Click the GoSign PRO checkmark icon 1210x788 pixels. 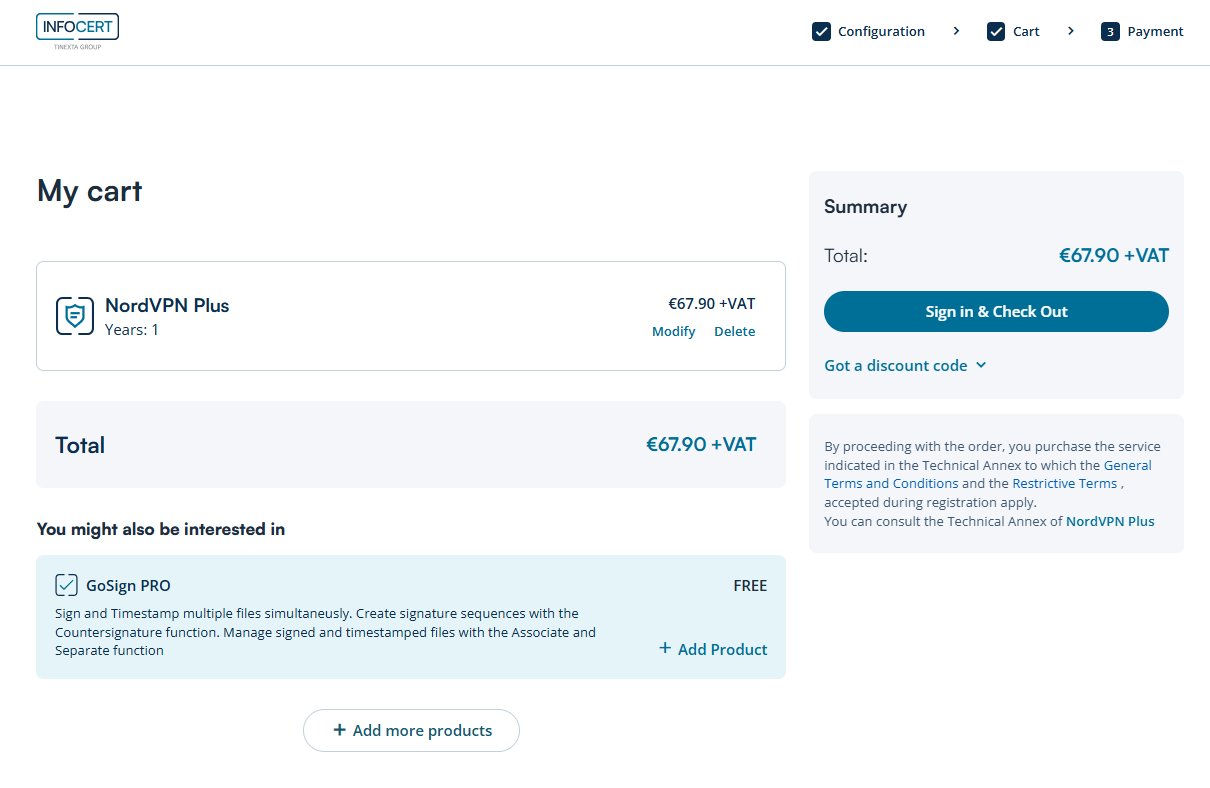pos(66,585)
